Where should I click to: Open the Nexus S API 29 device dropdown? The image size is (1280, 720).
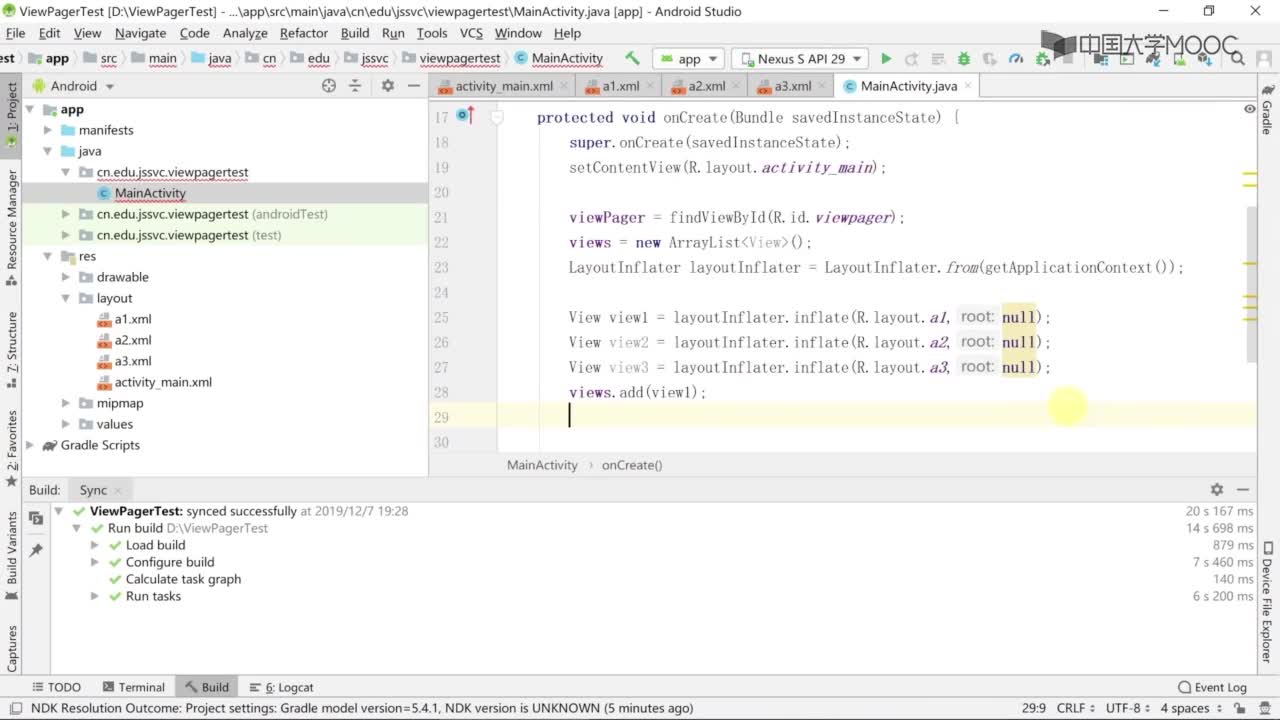[x=799, y=59]
